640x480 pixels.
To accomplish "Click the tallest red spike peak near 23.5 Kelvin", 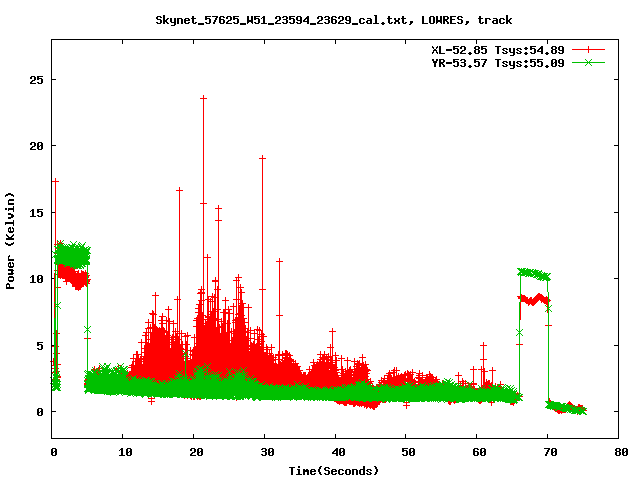I will (x=203, y=98).
